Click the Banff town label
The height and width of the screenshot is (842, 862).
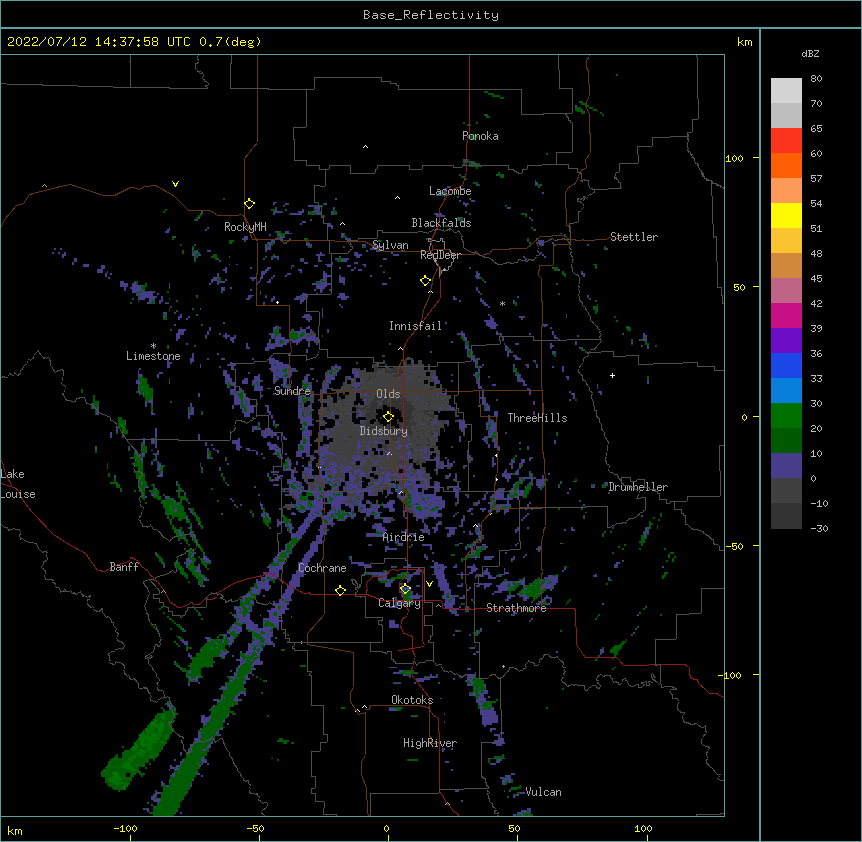(124, 567)
